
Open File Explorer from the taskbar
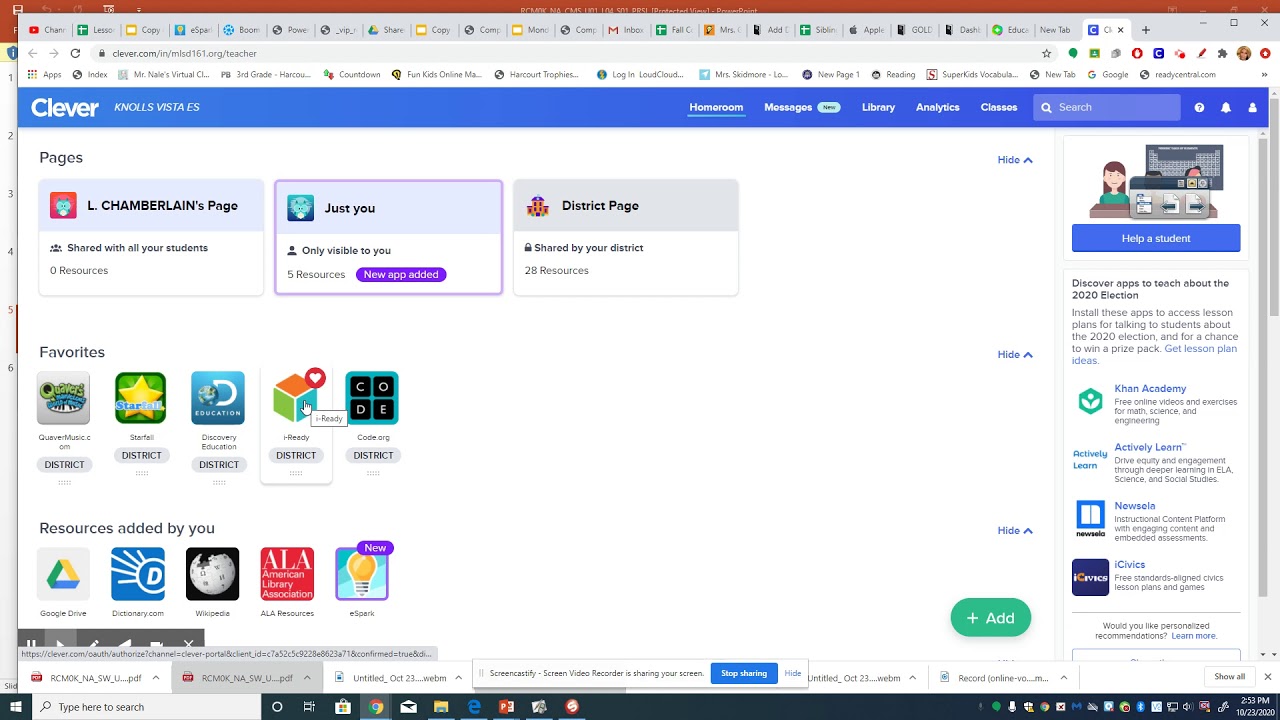click(x=441, y=707)
